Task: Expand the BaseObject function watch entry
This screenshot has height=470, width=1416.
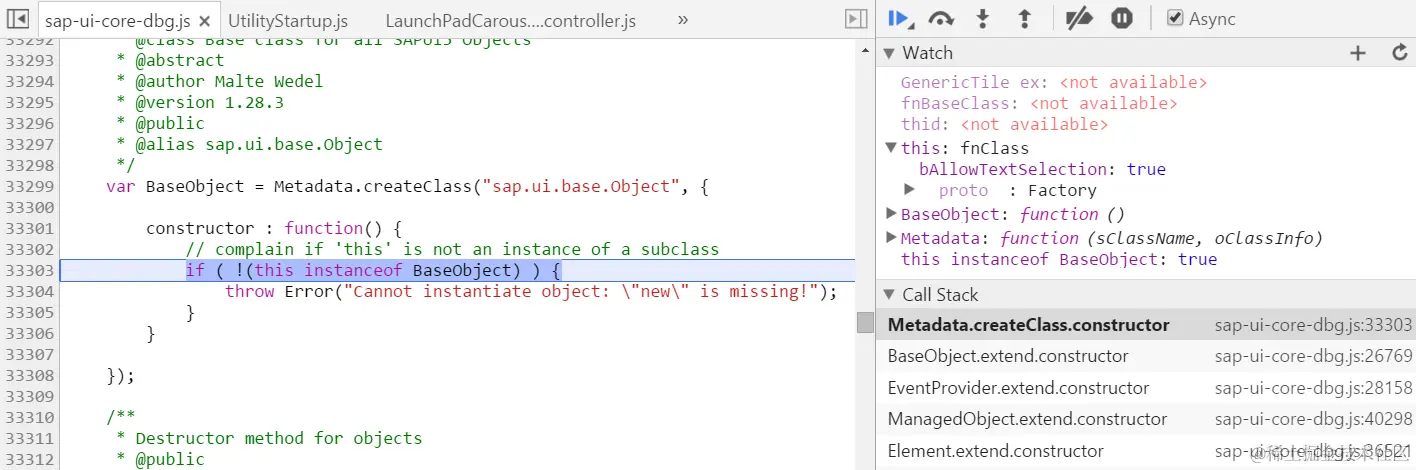Action: 891,213
